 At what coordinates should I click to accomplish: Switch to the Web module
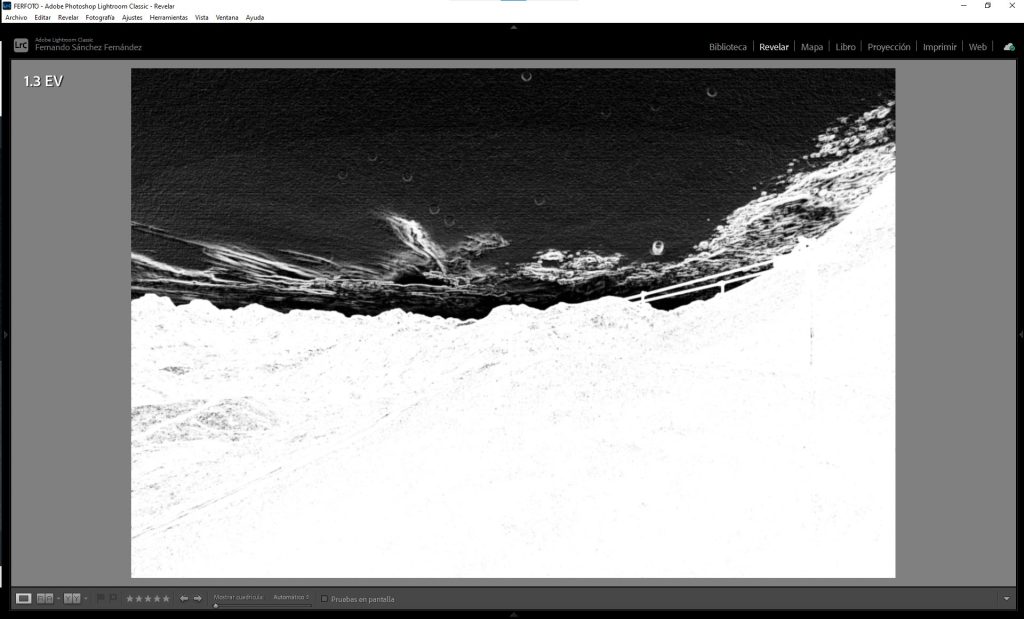point(978,47)
